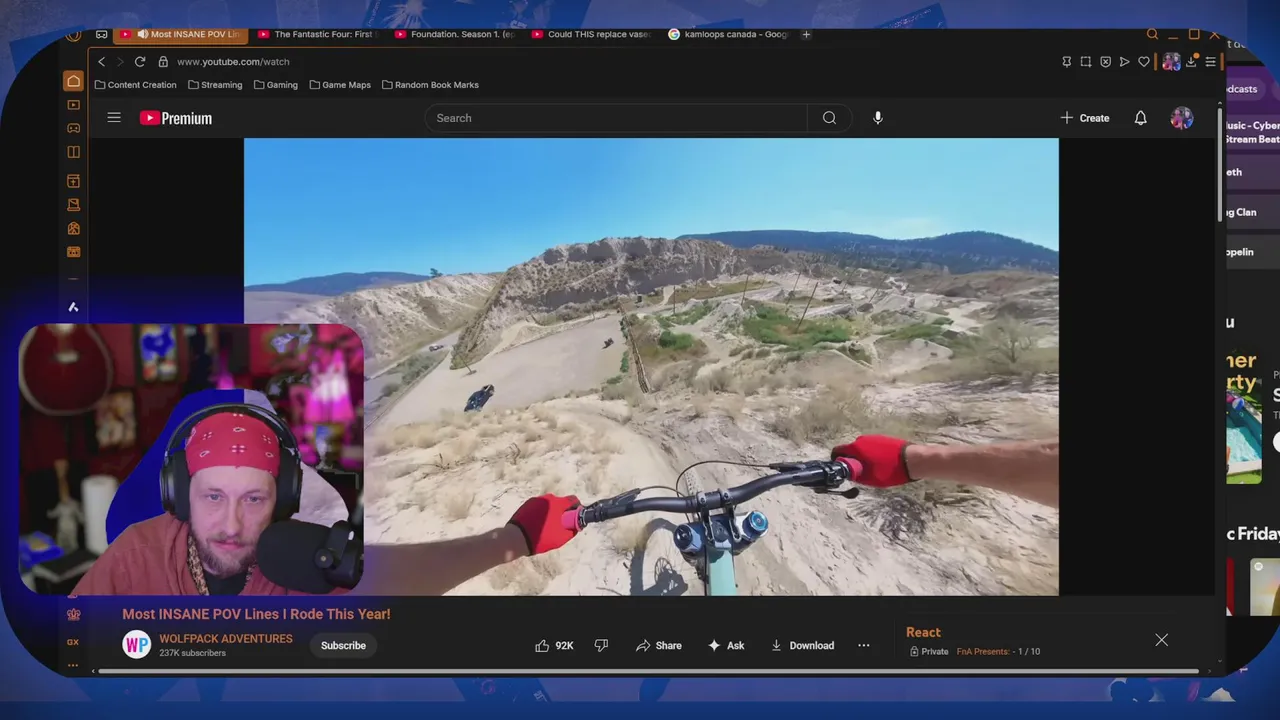Screen dimensions: 1280x720
Task: Open YouTube notifications bell
Action: [x=1140, y=118]
